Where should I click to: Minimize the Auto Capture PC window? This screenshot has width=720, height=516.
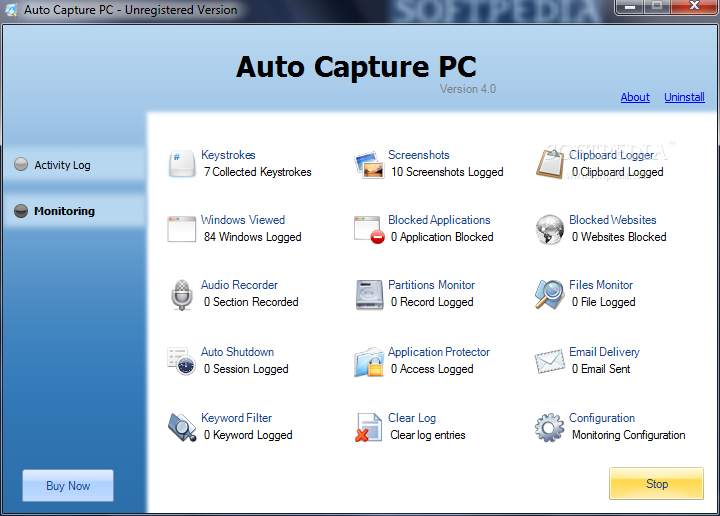pyautogui.click(x=630, y=6)
